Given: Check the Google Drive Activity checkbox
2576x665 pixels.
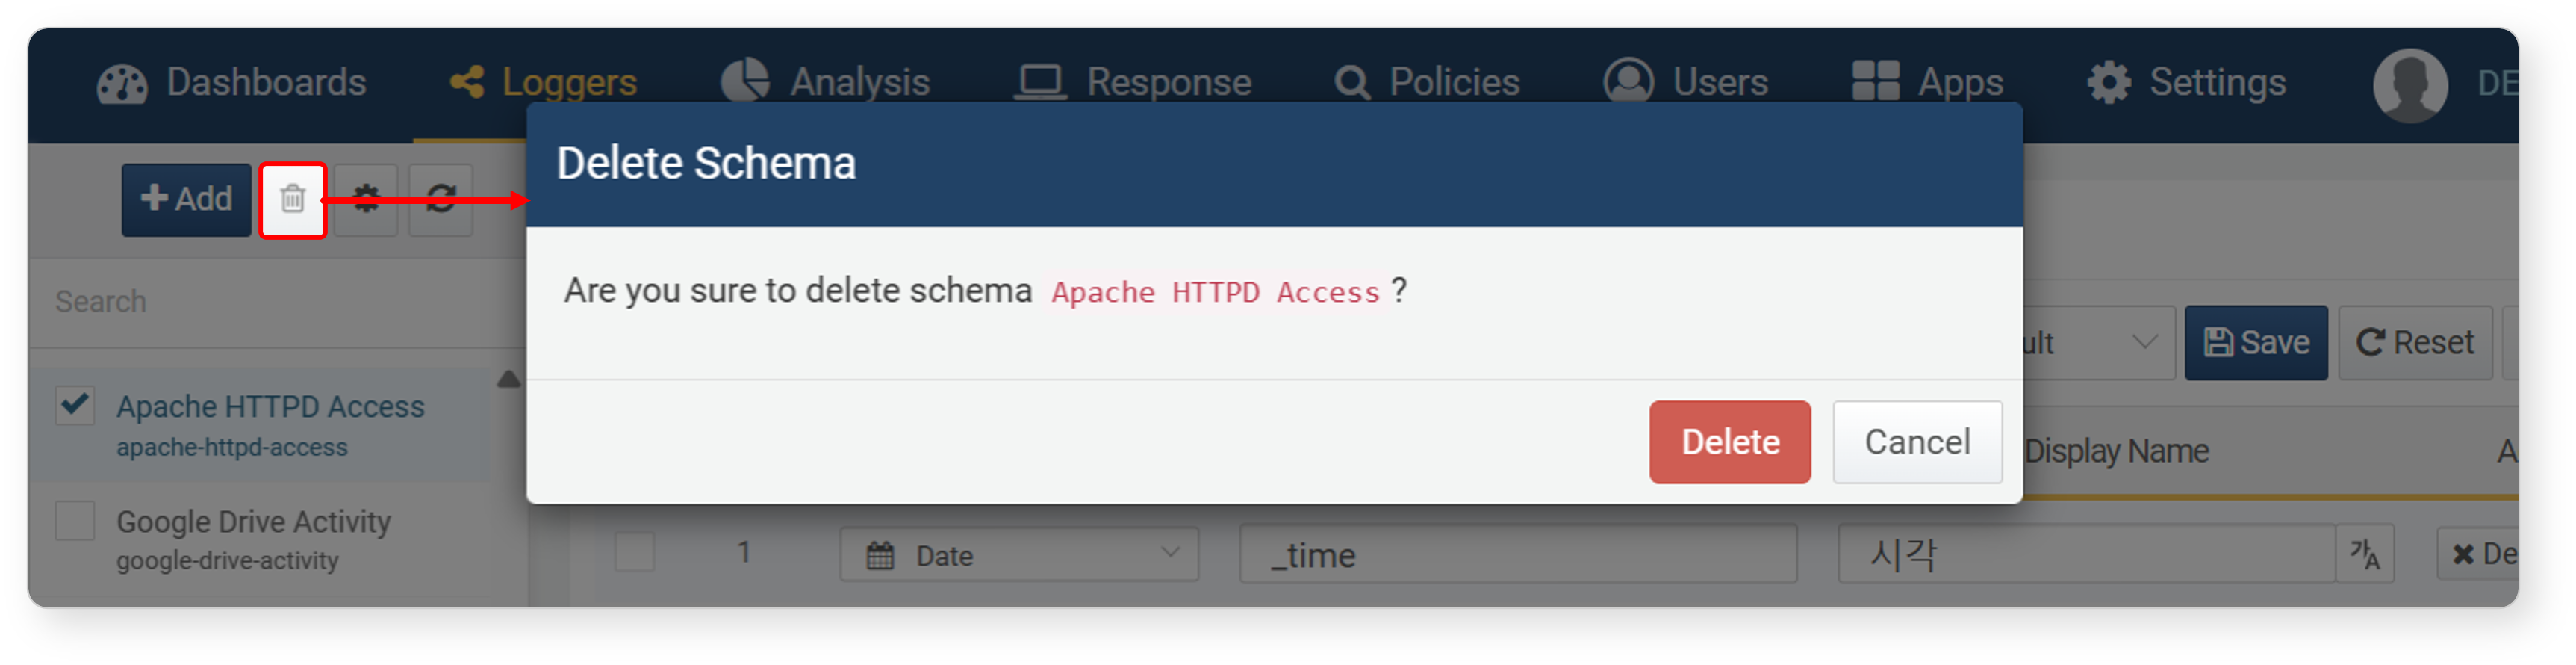Looking at the screenshot, I should 75,521.
